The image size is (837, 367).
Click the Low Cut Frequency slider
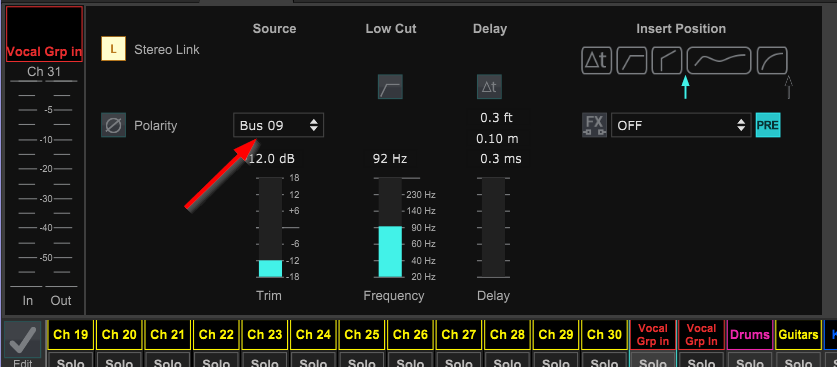[x=390, y=227]
